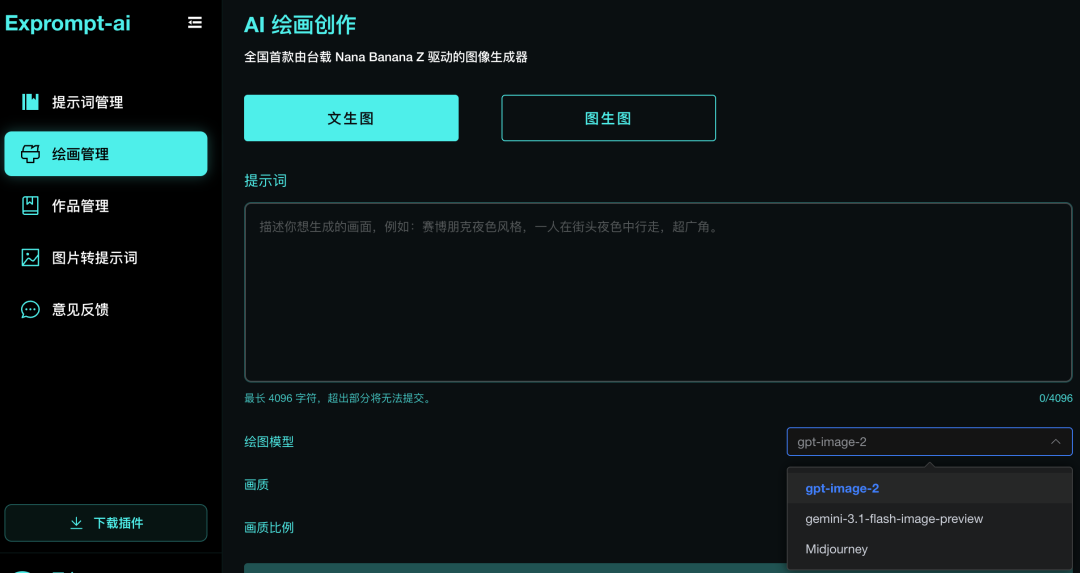Click the Exprompt-ai logo text

(68, 23)
